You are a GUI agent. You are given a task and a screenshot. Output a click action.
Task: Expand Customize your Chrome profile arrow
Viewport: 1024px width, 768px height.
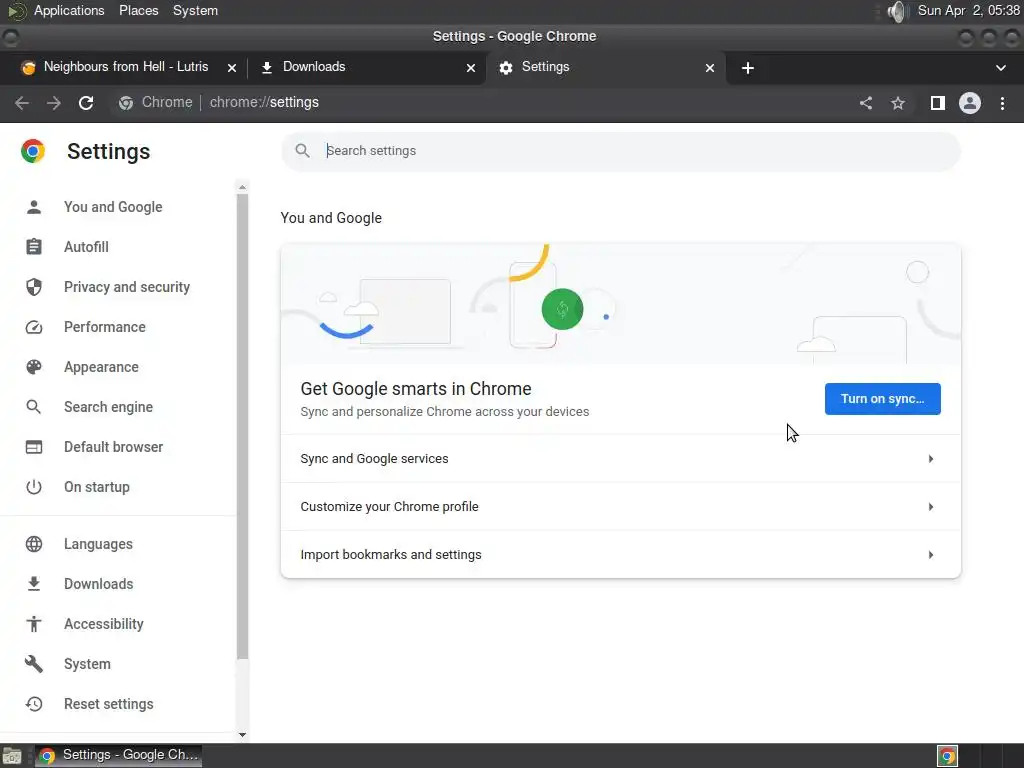[x=931, y=507]
